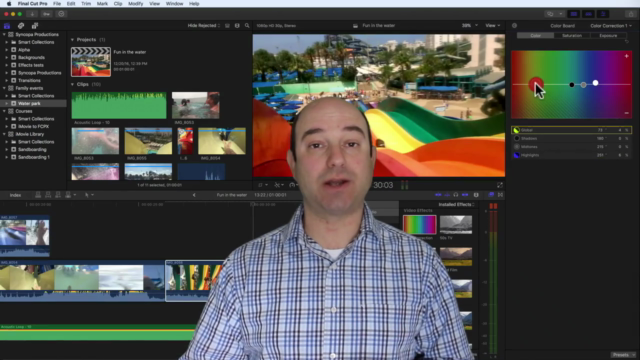
Task: Click the clip appearance filmstrip icon in browser
Action: pos(227,26)
